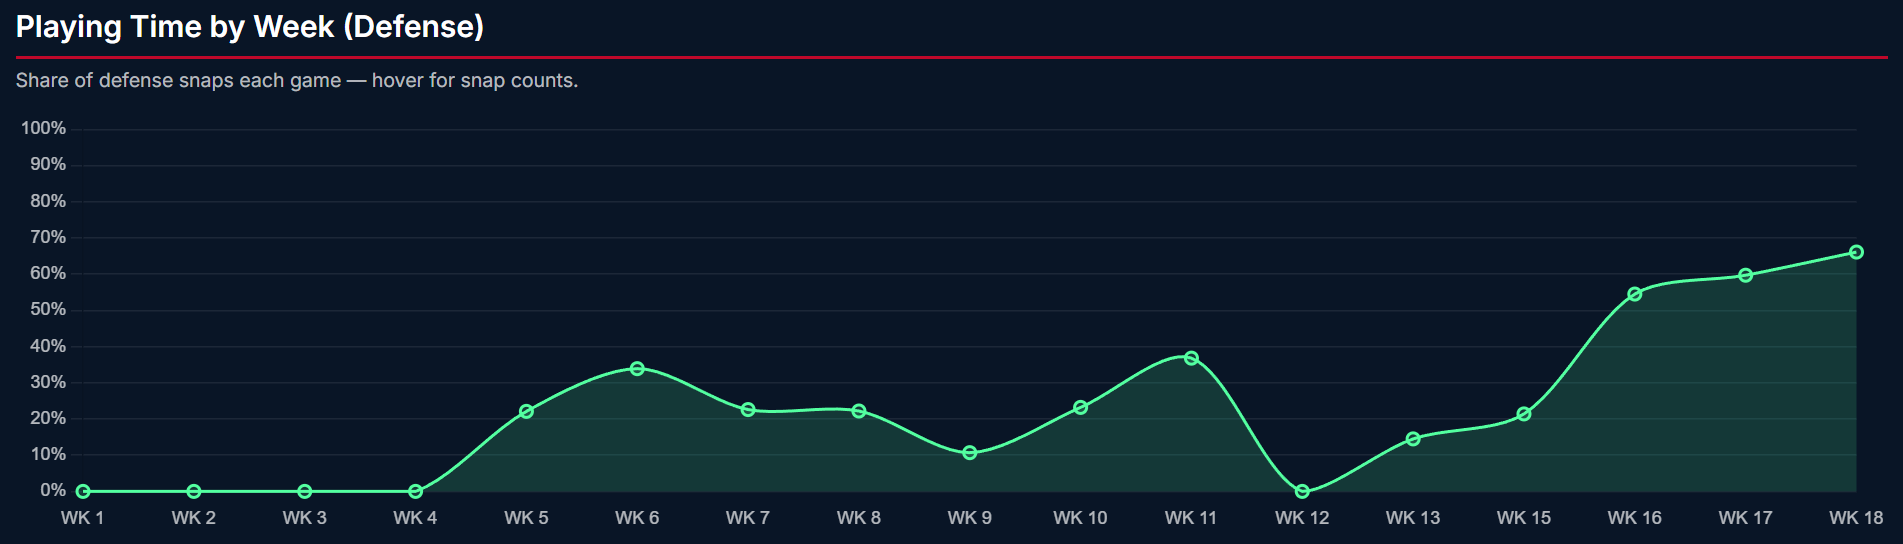
Task: Click the 50% y-axis label
Action: pyautogui.click(x=48, y=309)
